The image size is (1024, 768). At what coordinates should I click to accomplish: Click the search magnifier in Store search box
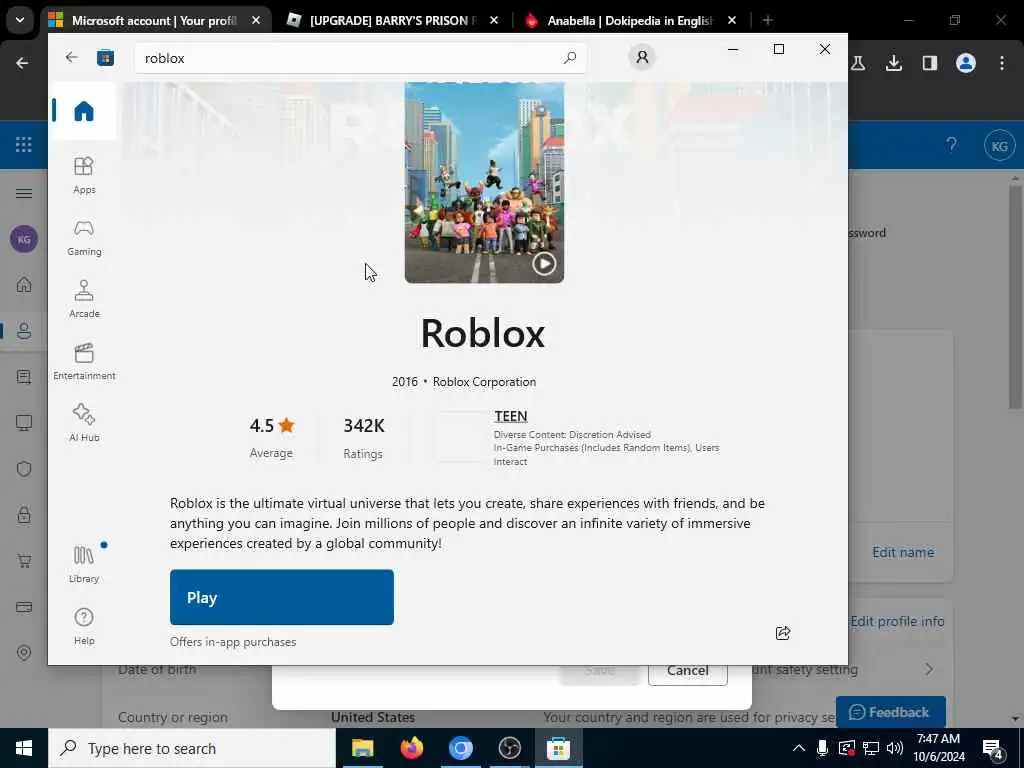(569, 58)
